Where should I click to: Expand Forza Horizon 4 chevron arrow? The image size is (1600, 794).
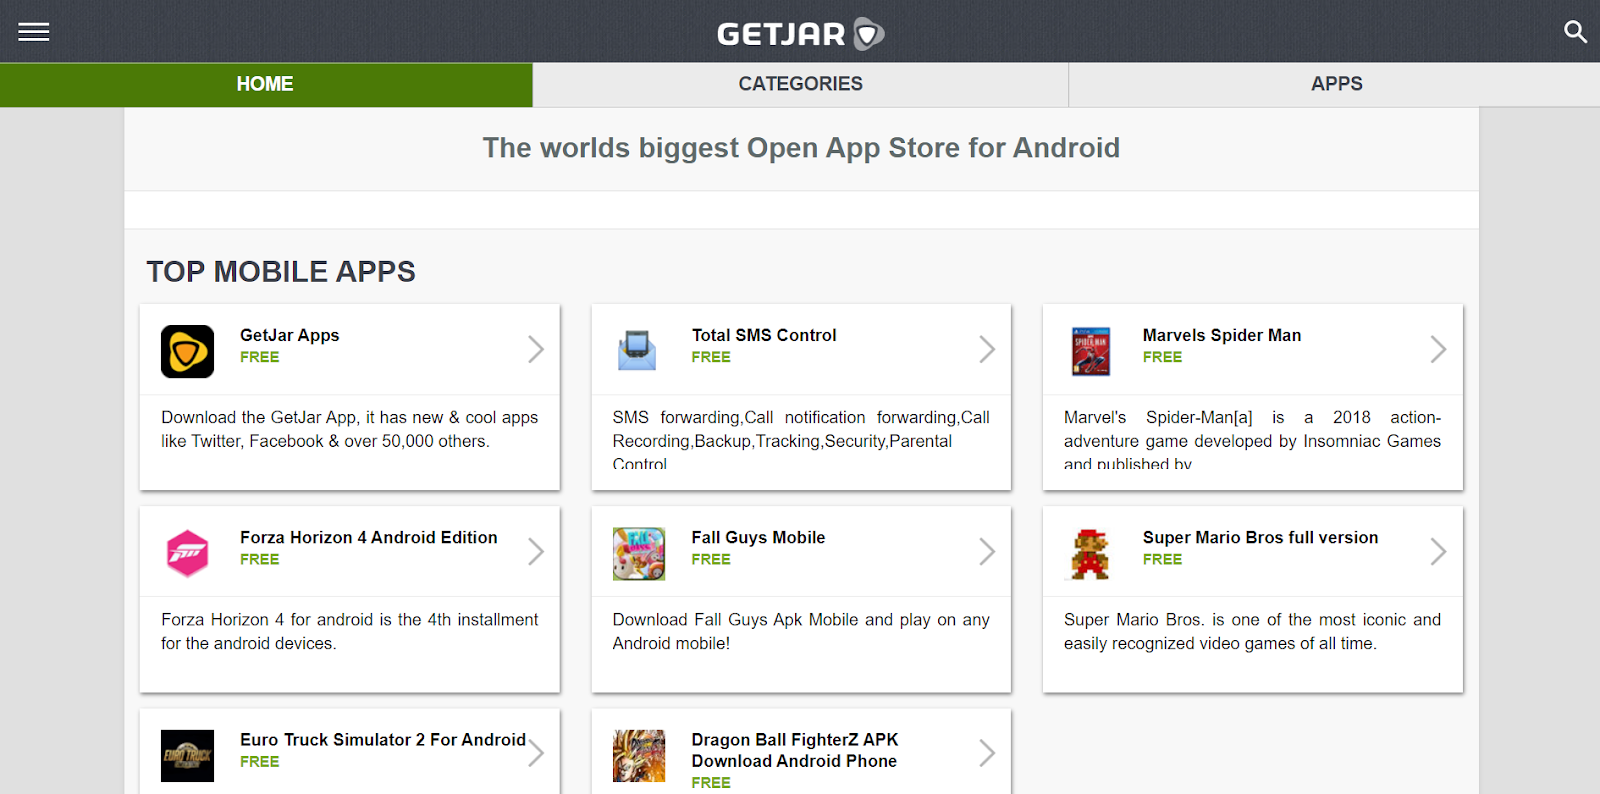tap(536, 551)
